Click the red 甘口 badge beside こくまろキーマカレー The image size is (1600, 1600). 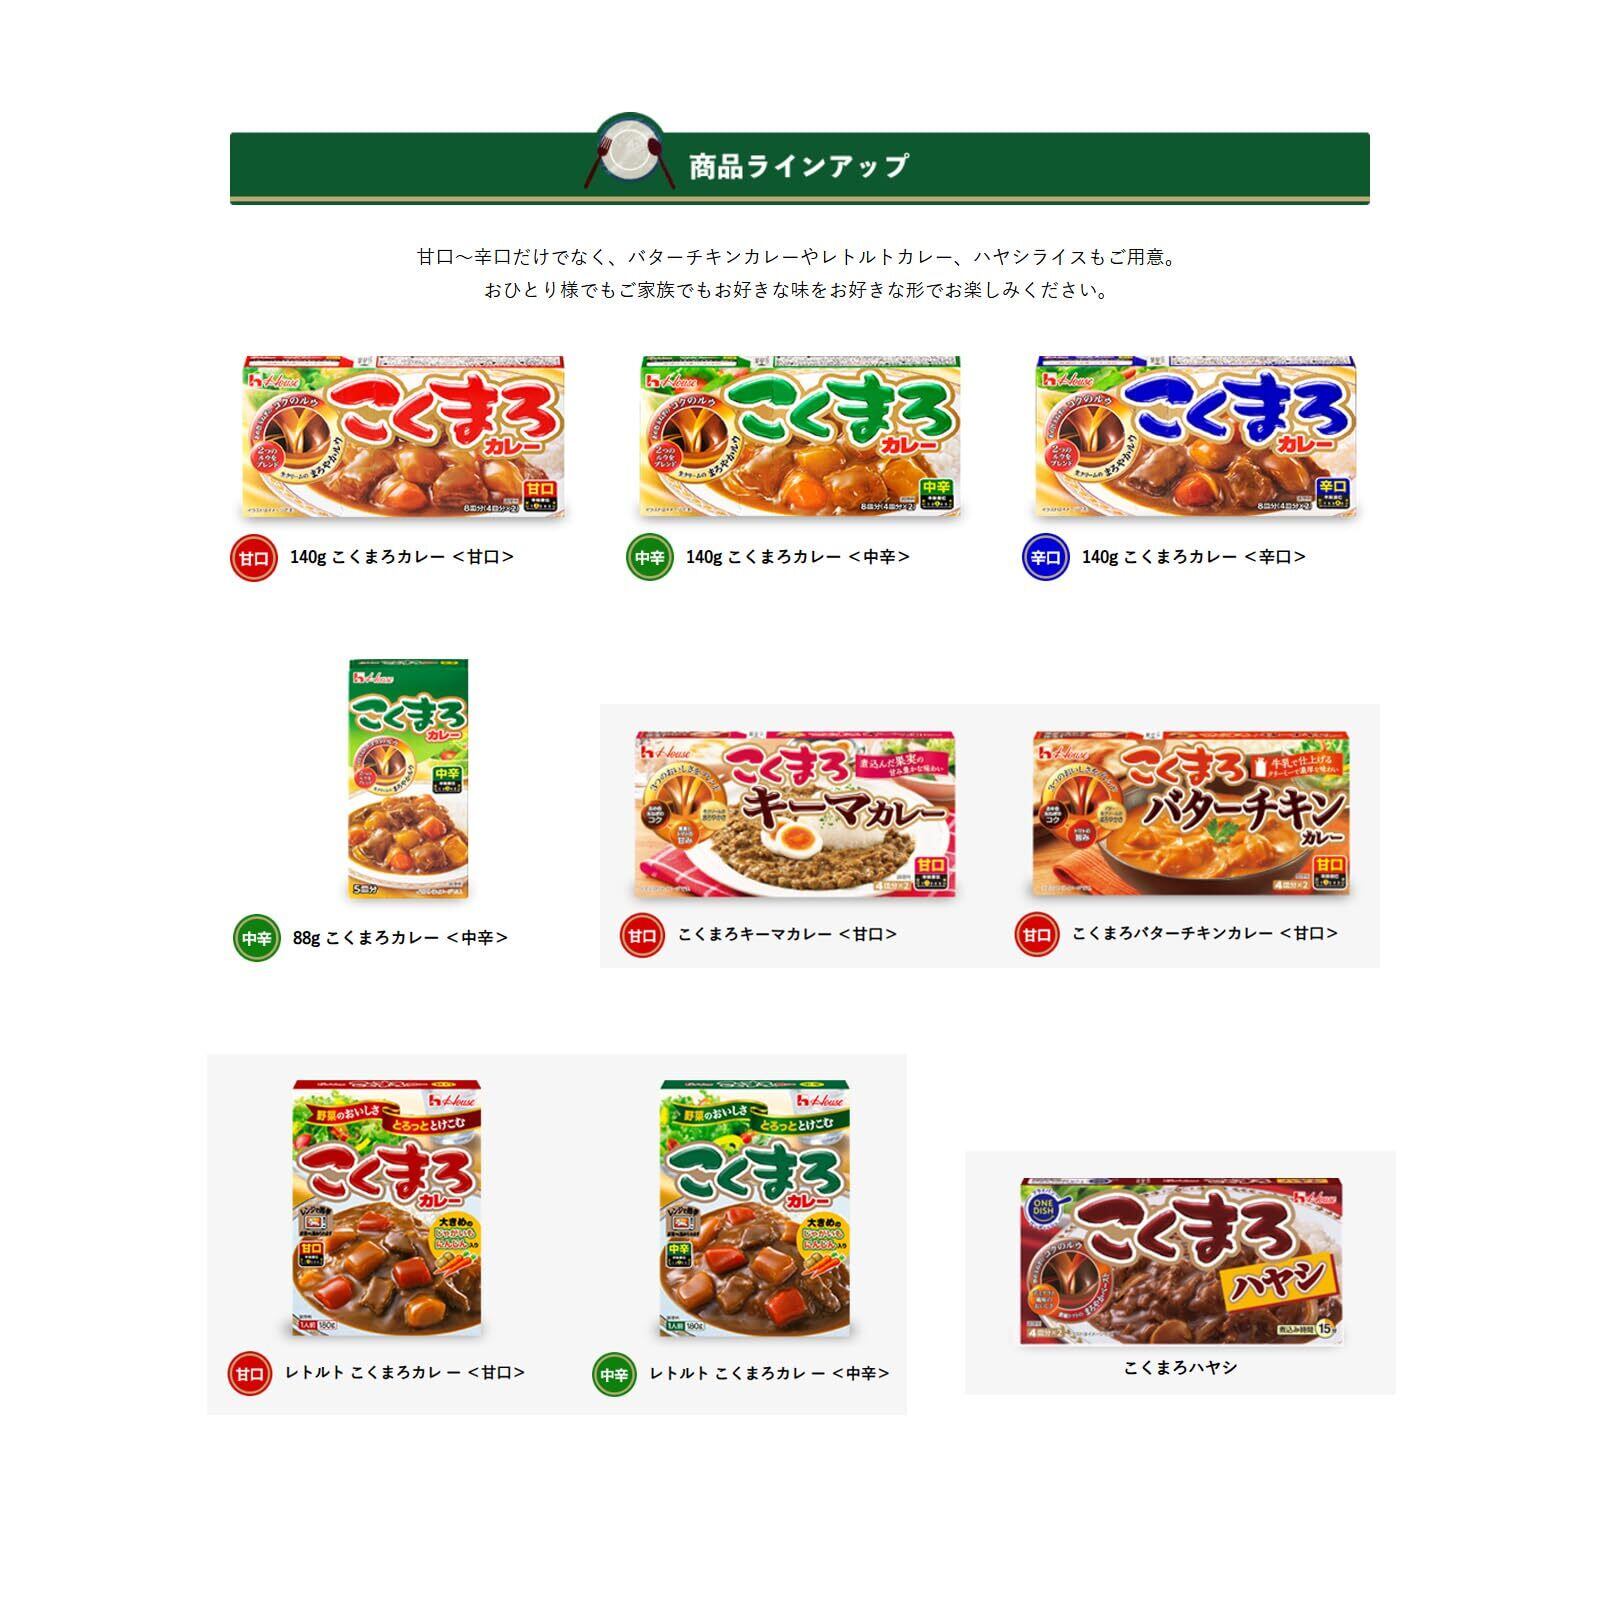coord(642,936)
